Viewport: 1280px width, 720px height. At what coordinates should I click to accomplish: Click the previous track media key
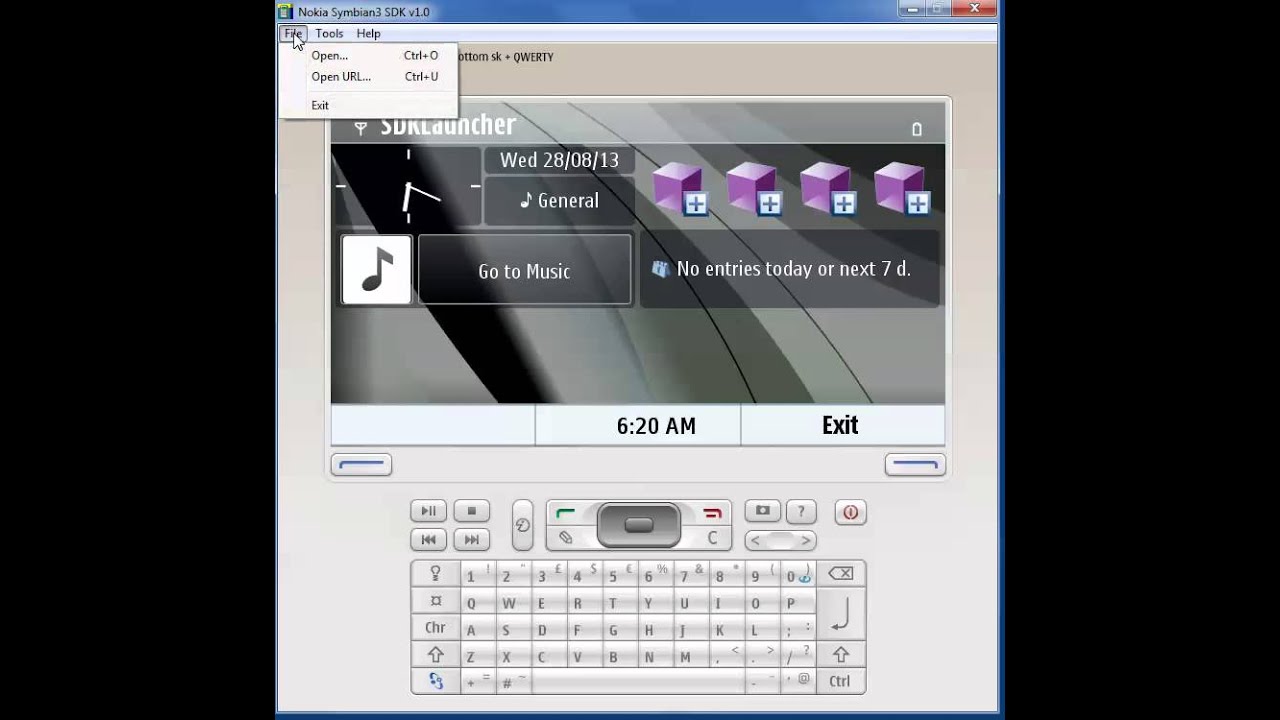pos(428,540)
